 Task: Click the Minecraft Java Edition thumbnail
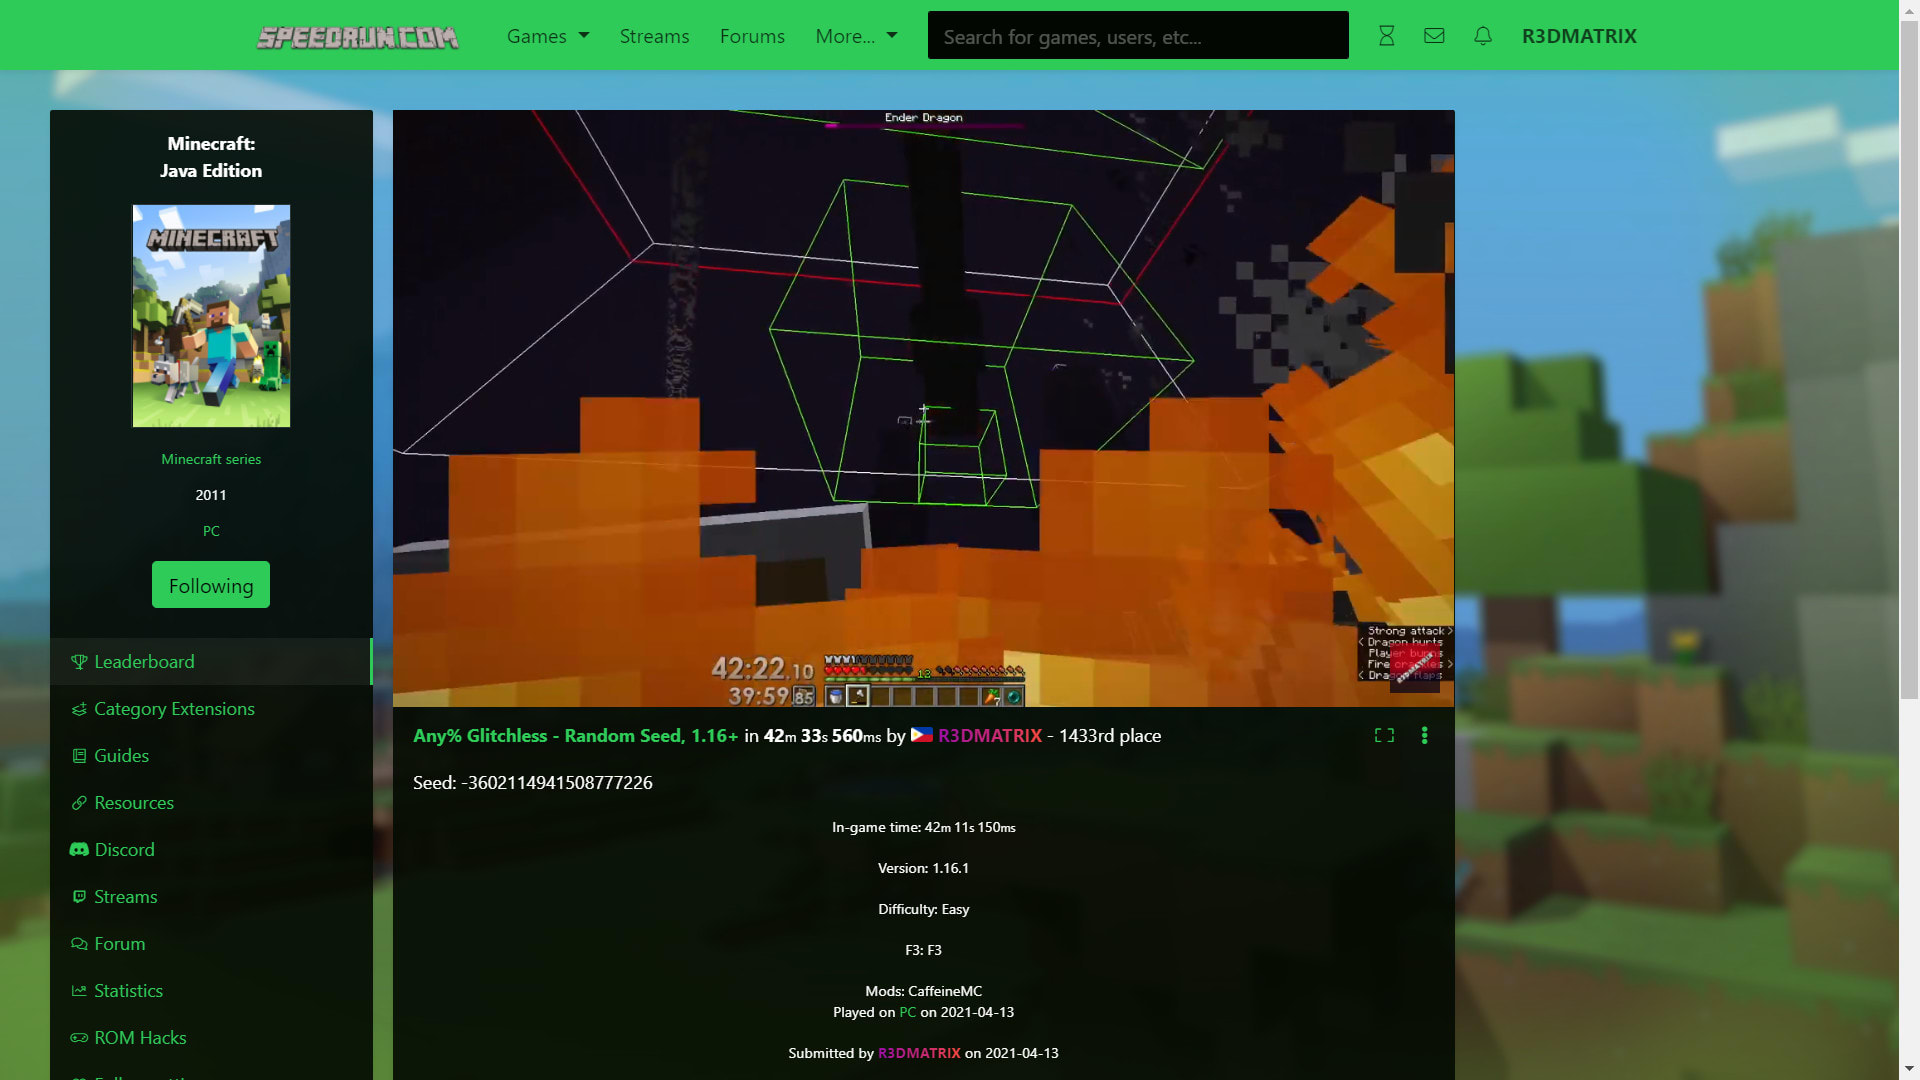[211, 316]
